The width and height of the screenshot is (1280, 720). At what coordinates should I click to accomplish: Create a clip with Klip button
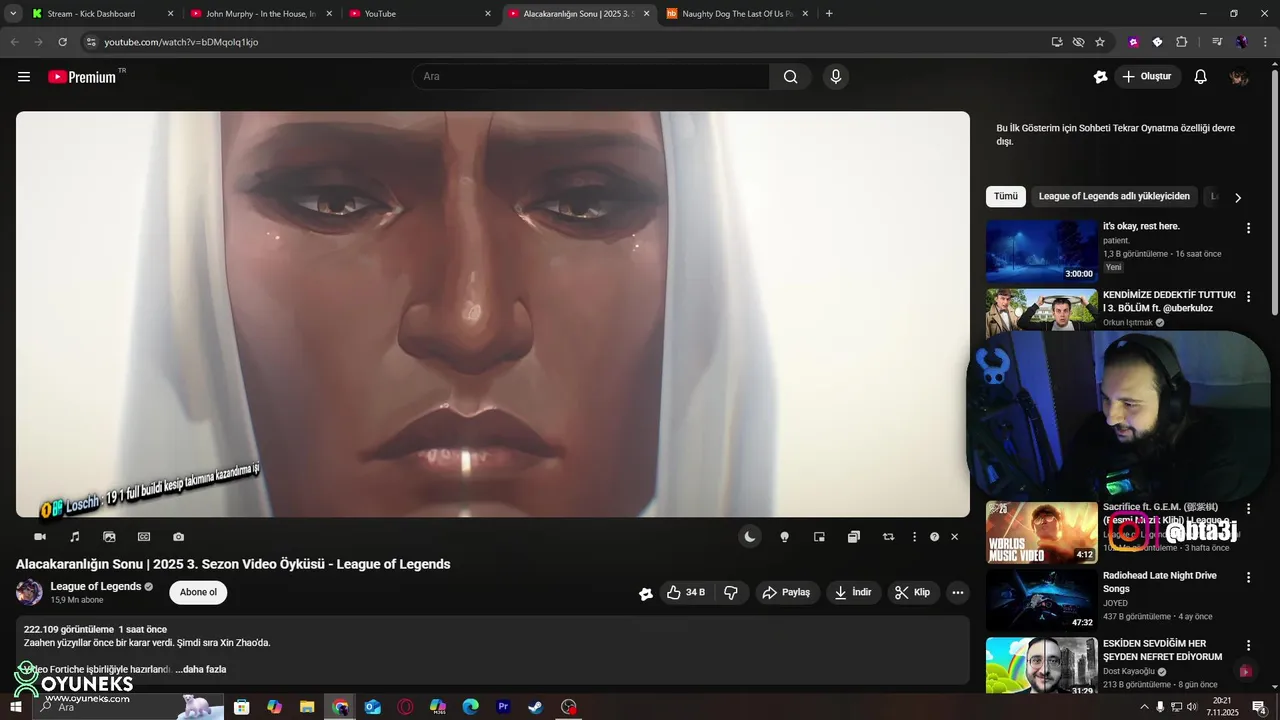pyautogui.click(x=912, y=593)
